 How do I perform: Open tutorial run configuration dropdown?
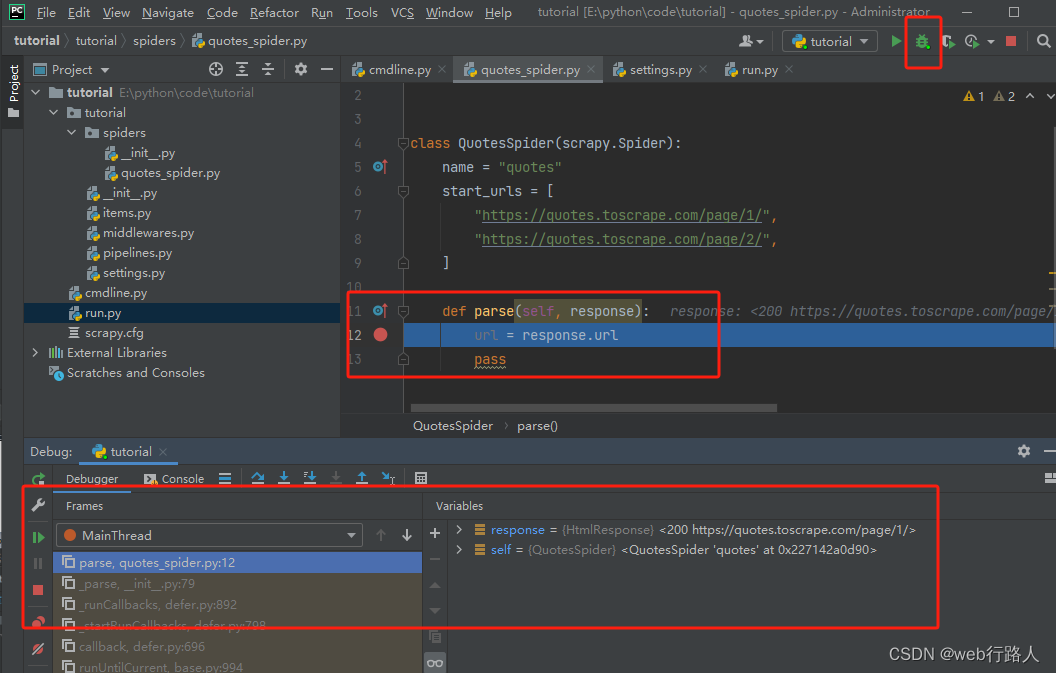(830, 41)
